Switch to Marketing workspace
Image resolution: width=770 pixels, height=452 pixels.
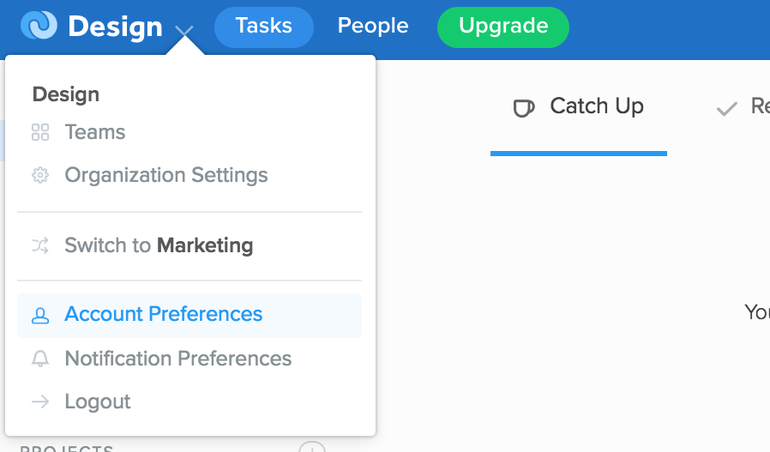(189, 246)
